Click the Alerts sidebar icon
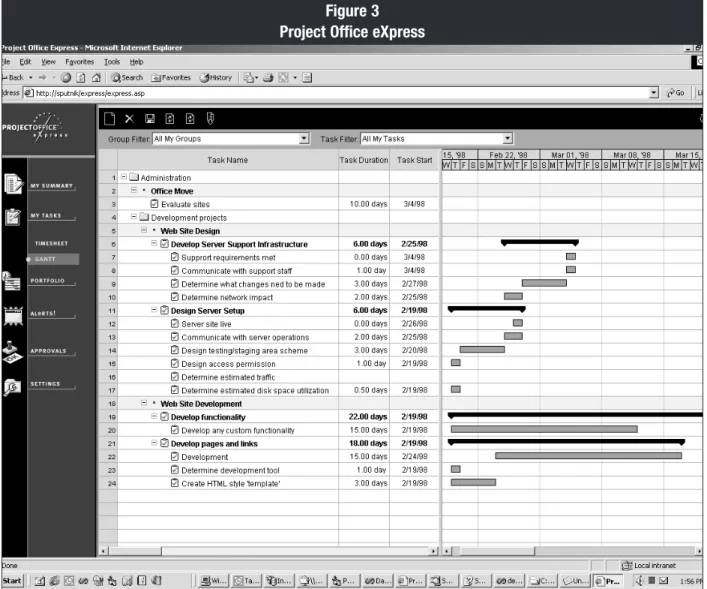The width and height of the screenshot is (707, 589). tap(13, 315)
